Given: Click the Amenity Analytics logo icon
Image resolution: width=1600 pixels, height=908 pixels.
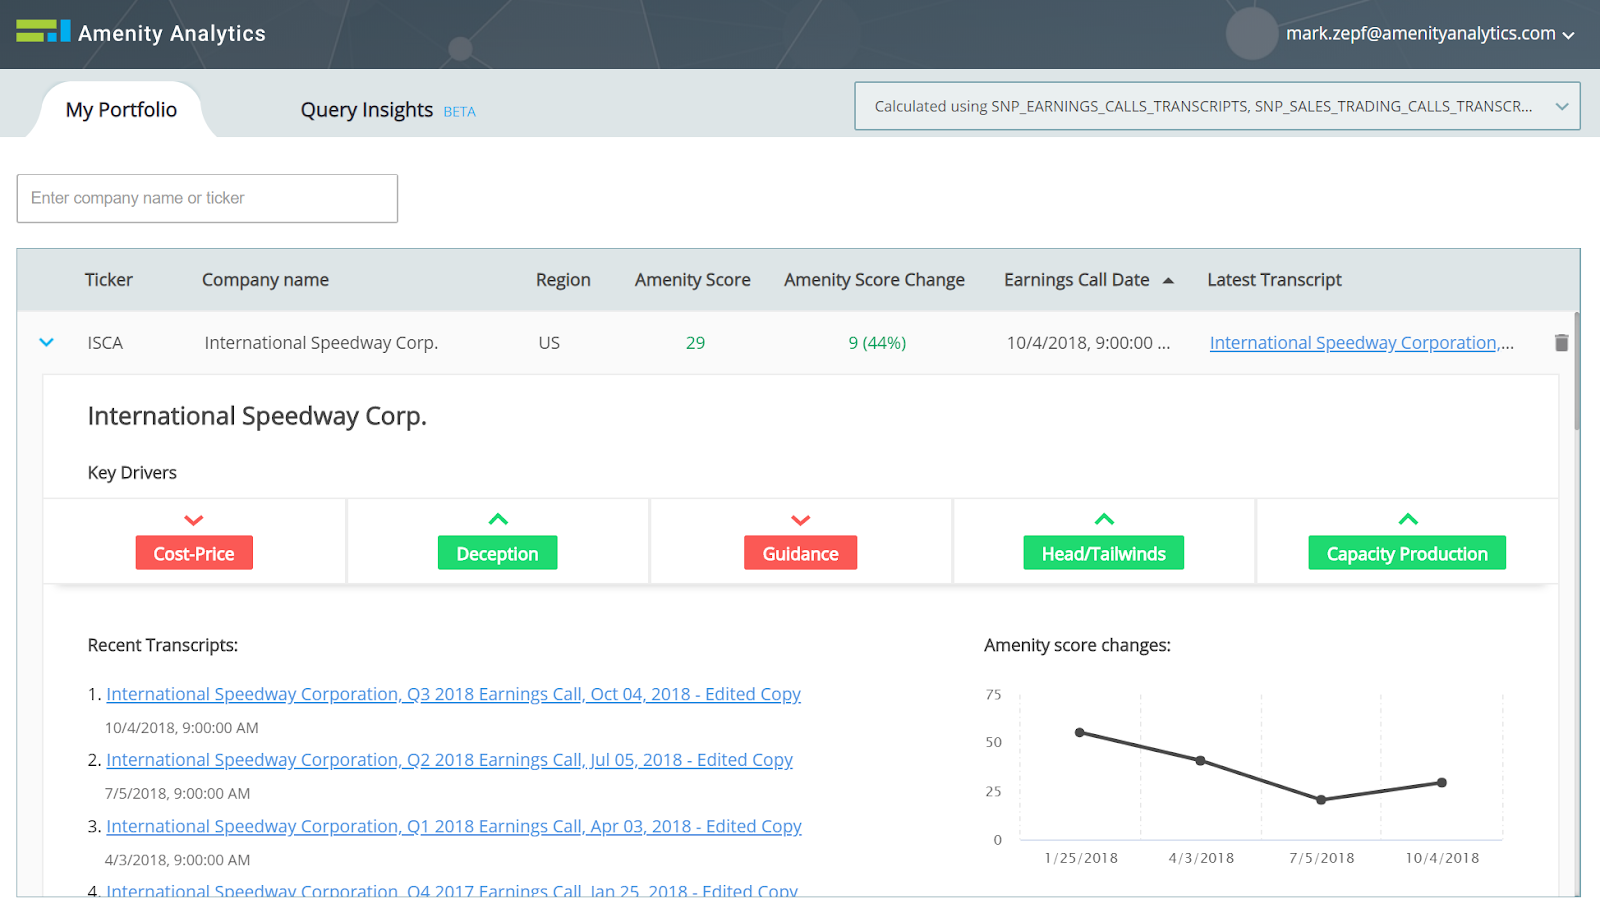Looking at the screenshot, I should click(x=43, y=31).
